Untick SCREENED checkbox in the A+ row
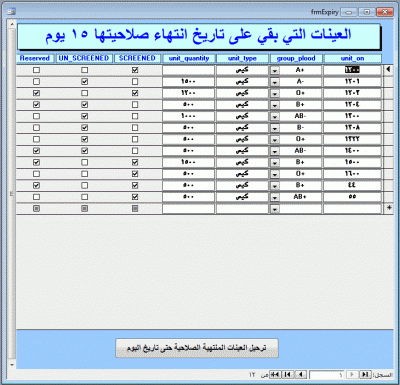Viewport: 400px width, 385px height. coord(135,70)
